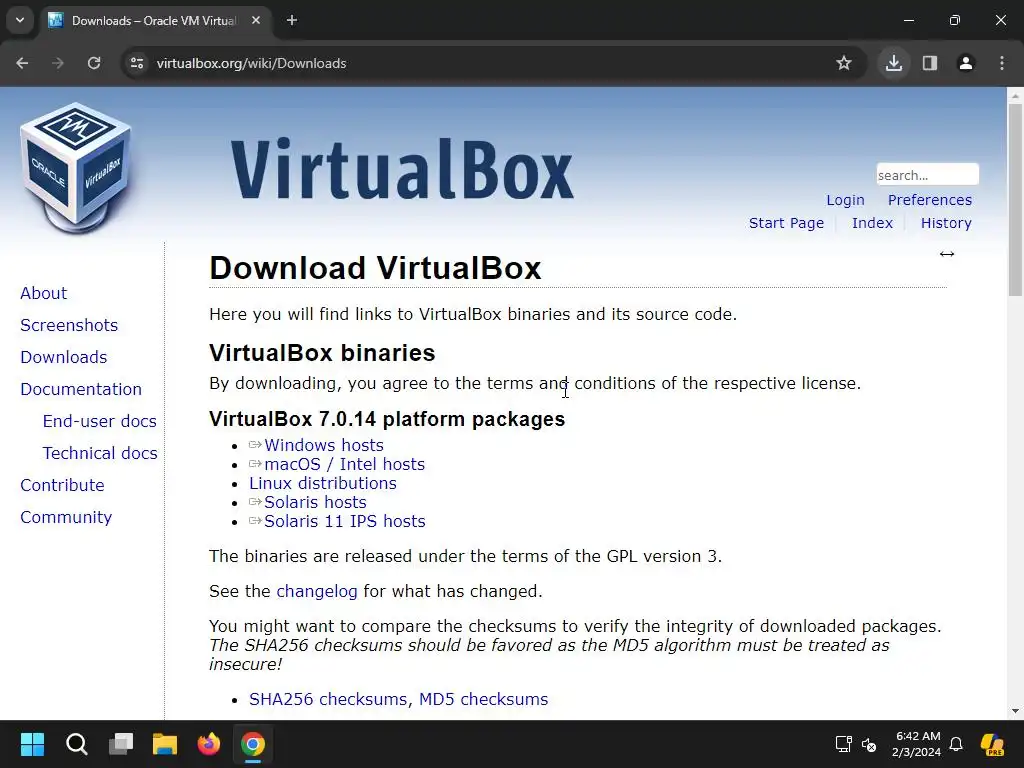
Task: Open the Chrome profile icon
Action: 966,63
